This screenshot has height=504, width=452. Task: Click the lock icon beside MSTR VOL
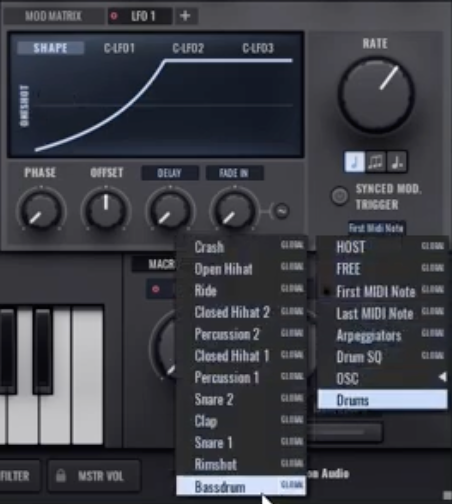click(61, 475)
